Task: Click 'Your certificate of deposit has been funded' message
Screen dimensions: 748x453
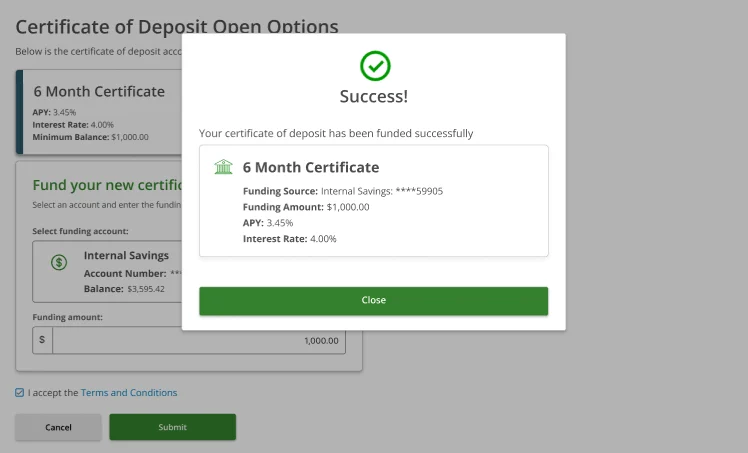Action: (x=336, y=133)
